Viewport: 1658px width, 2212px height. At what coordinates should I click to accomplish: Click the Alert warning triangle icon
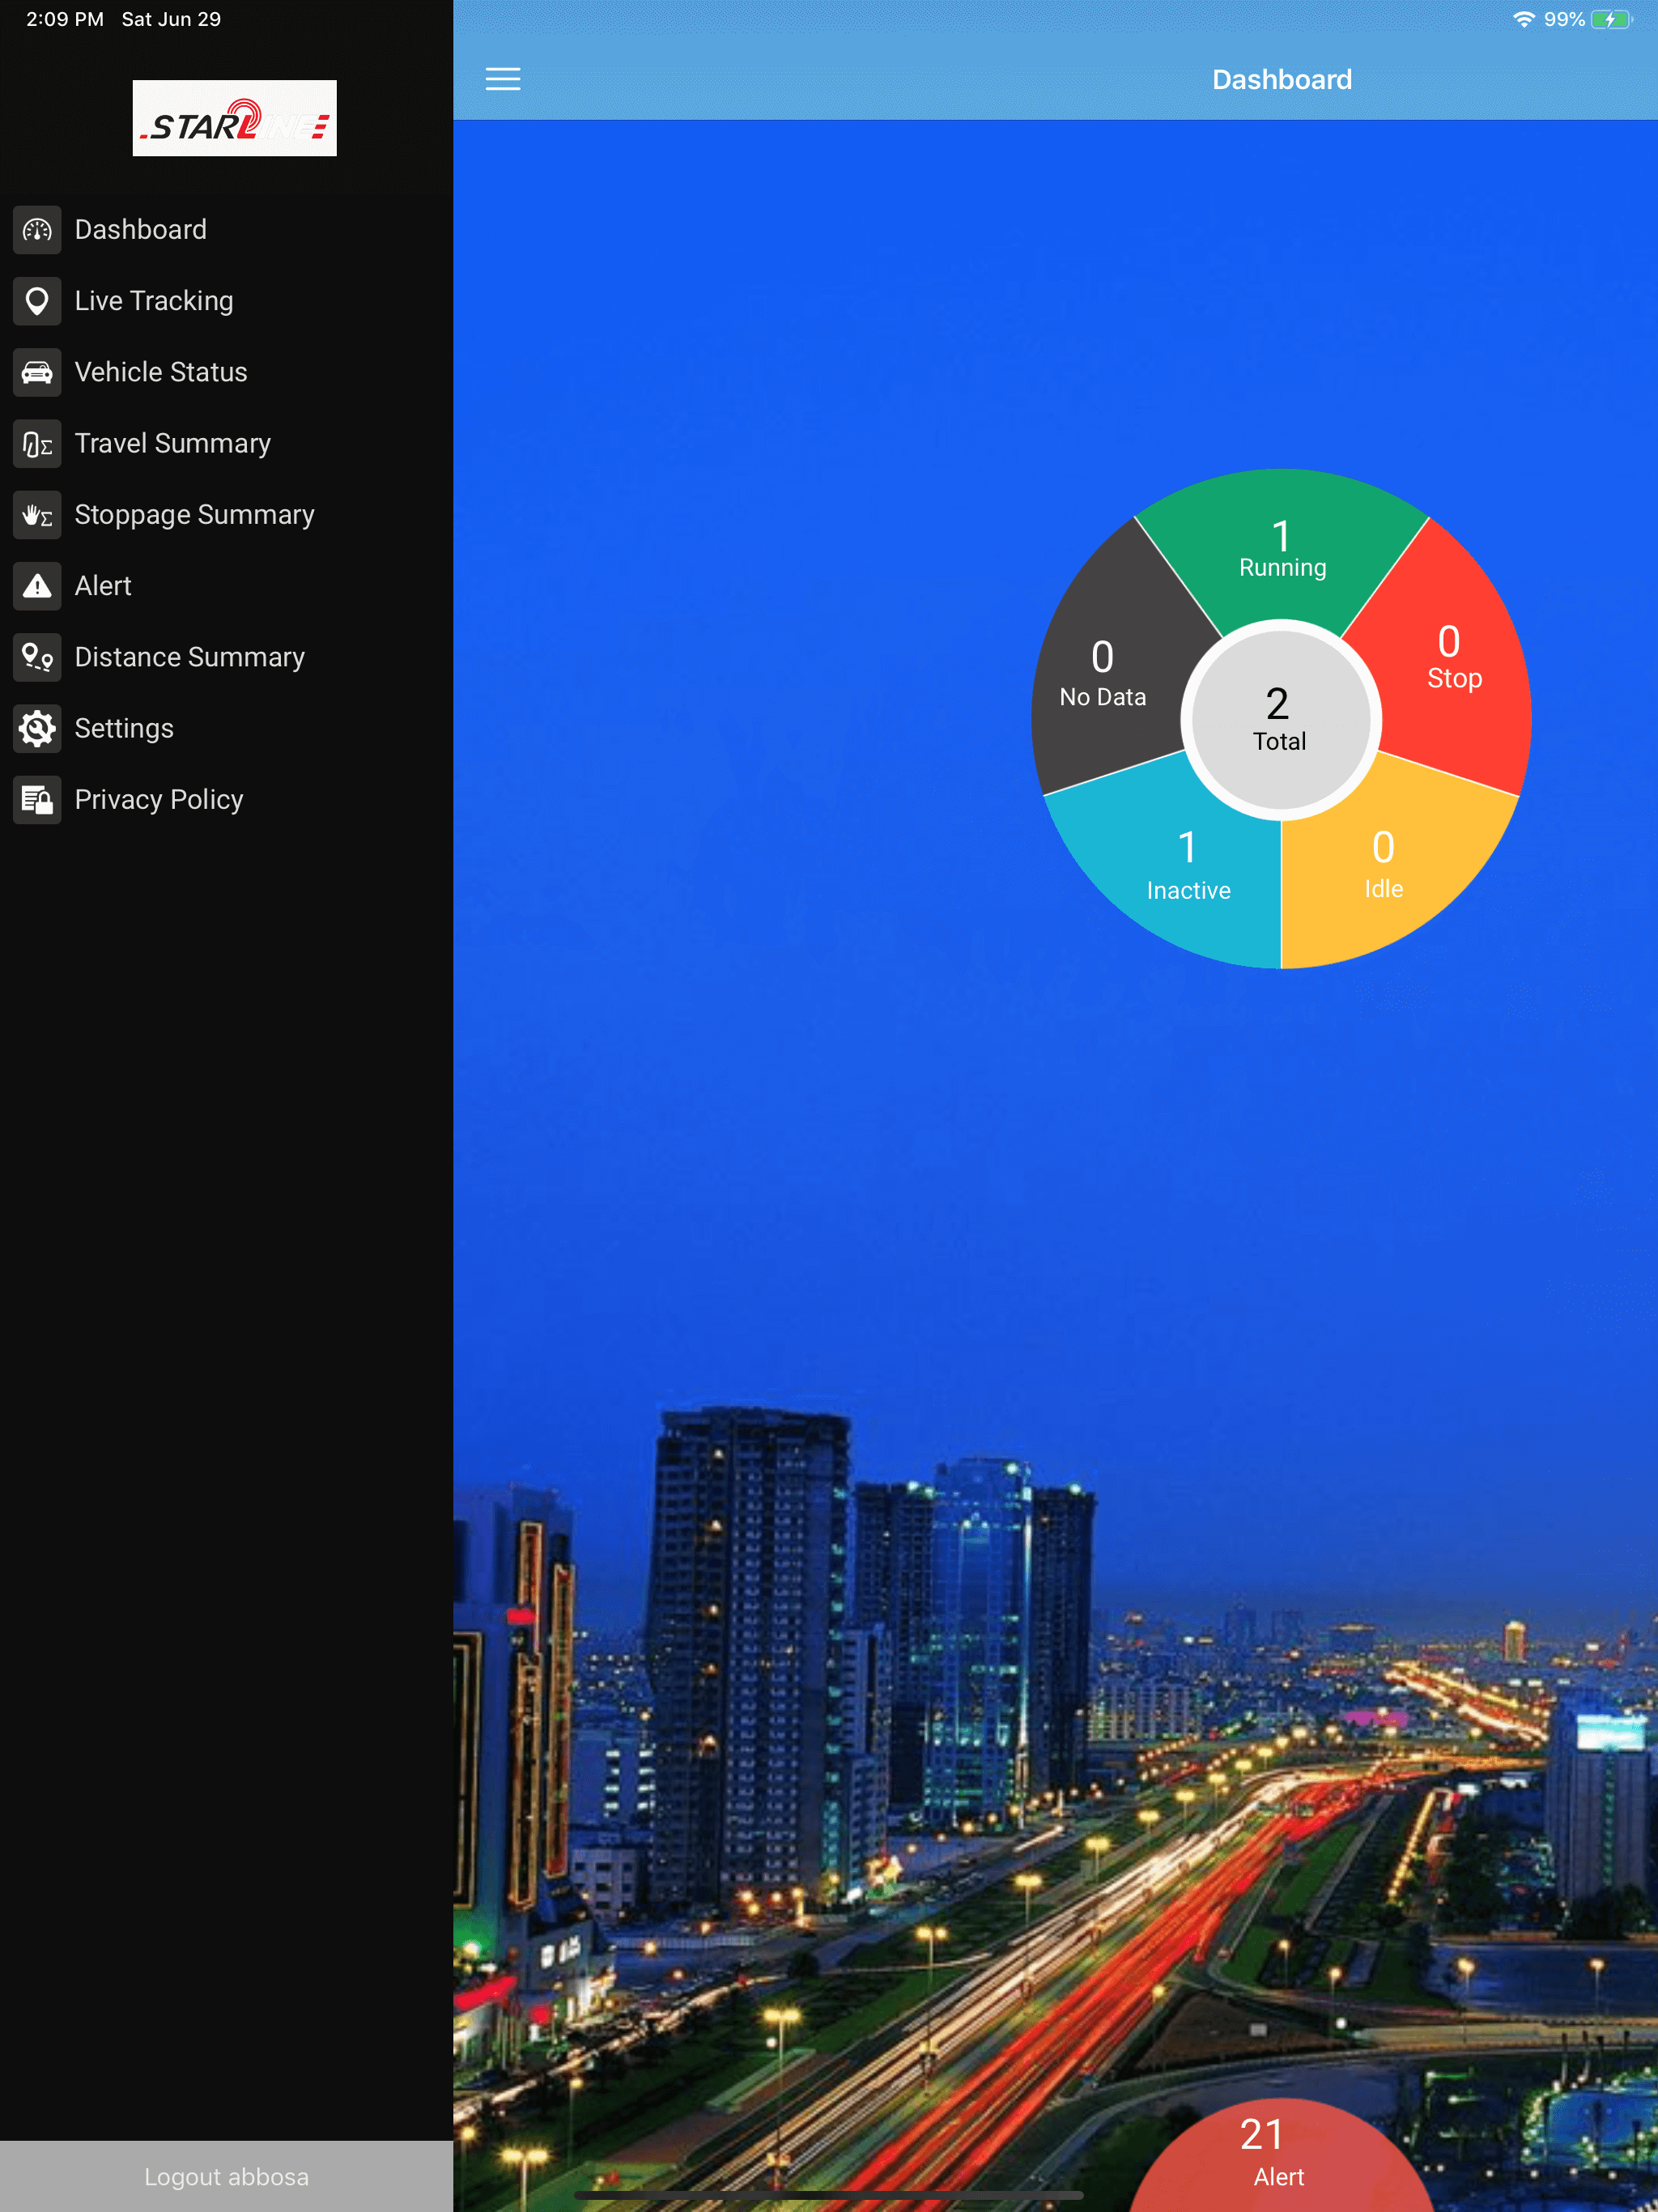[x=37, y=586]
